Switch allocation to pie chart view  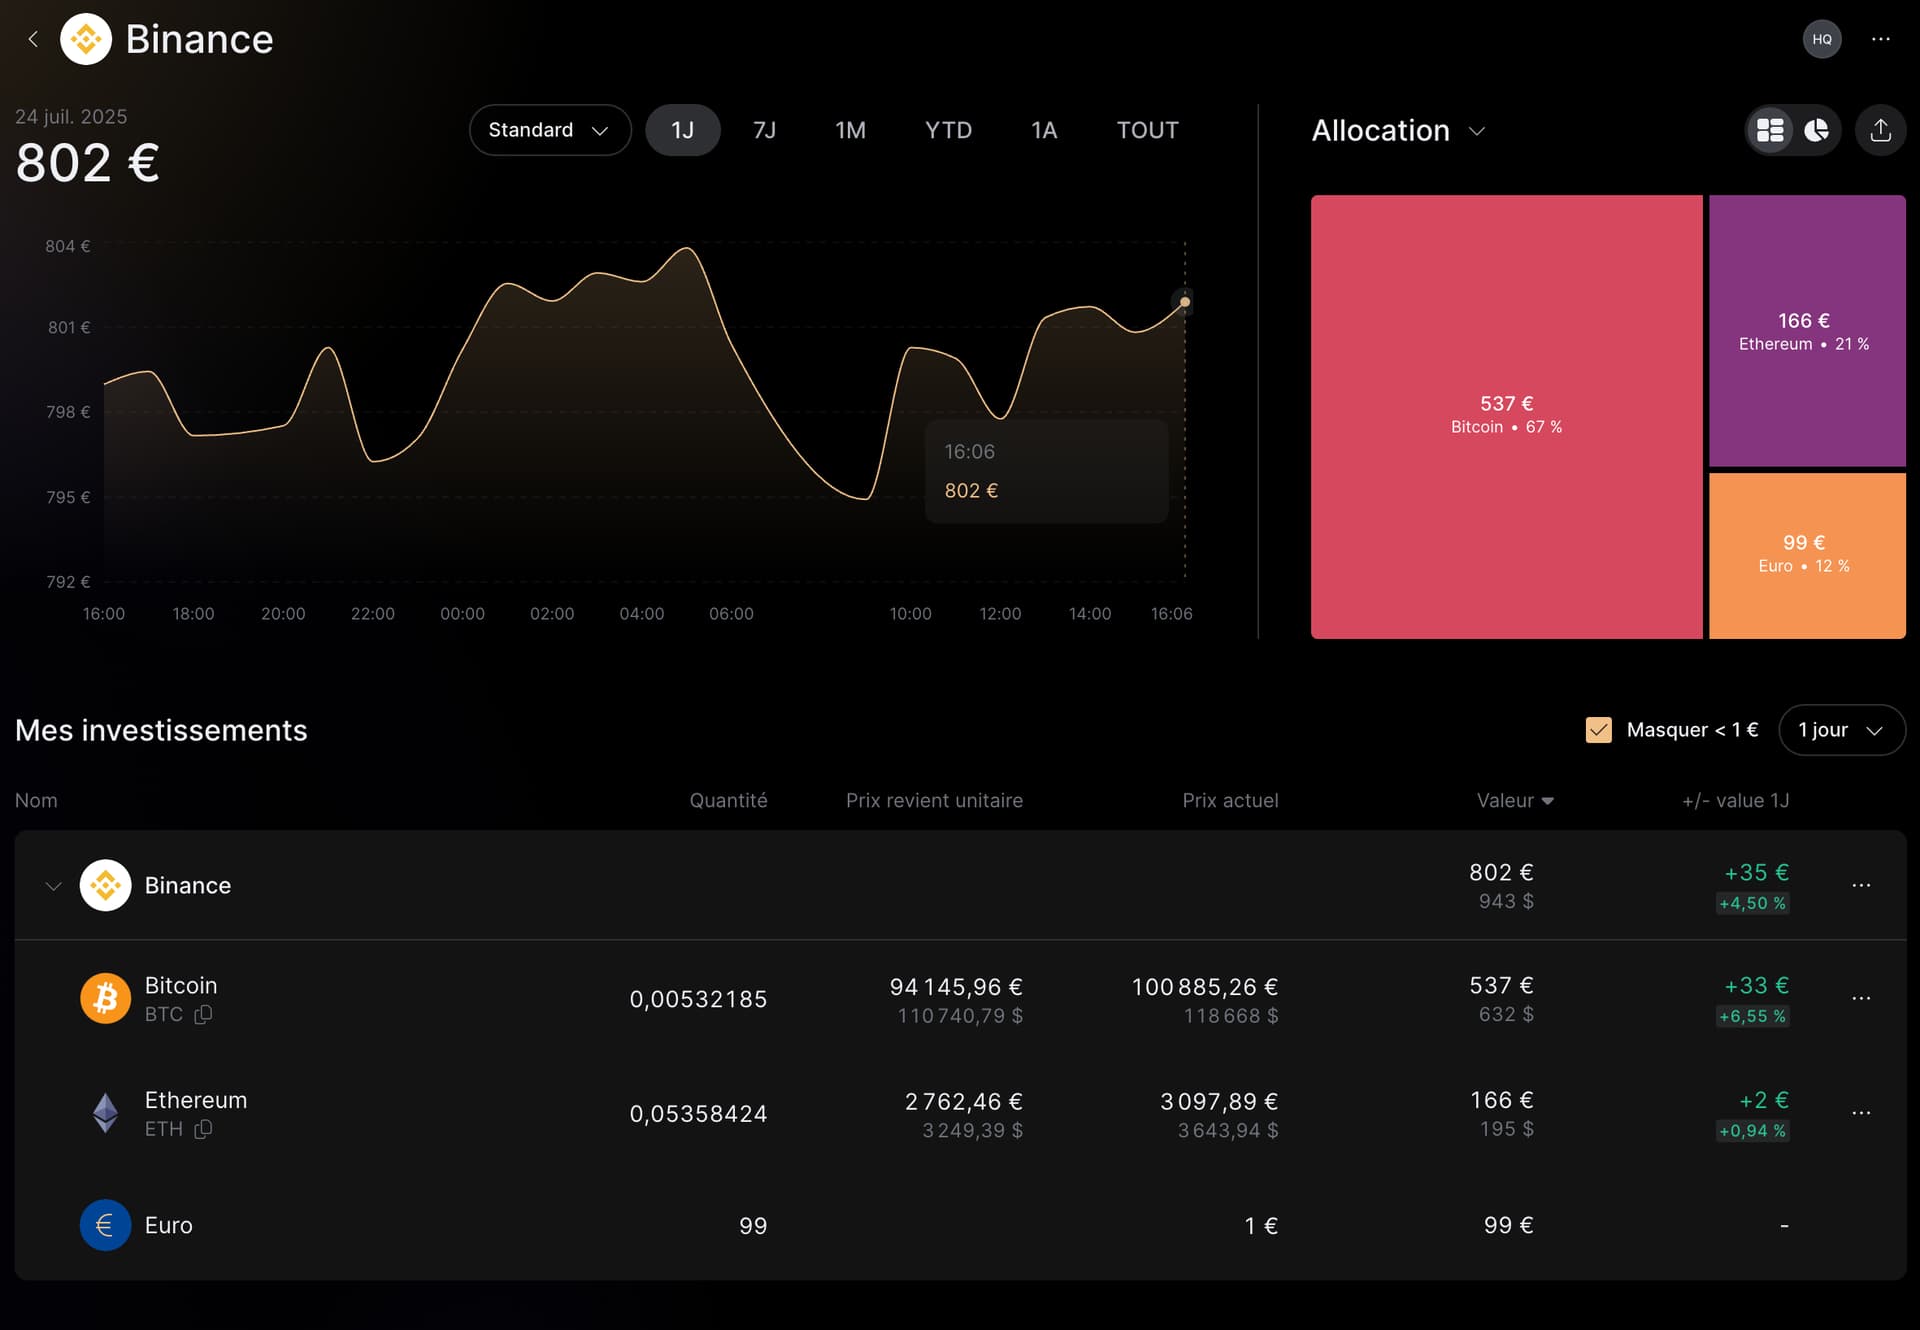(1816, 130)
